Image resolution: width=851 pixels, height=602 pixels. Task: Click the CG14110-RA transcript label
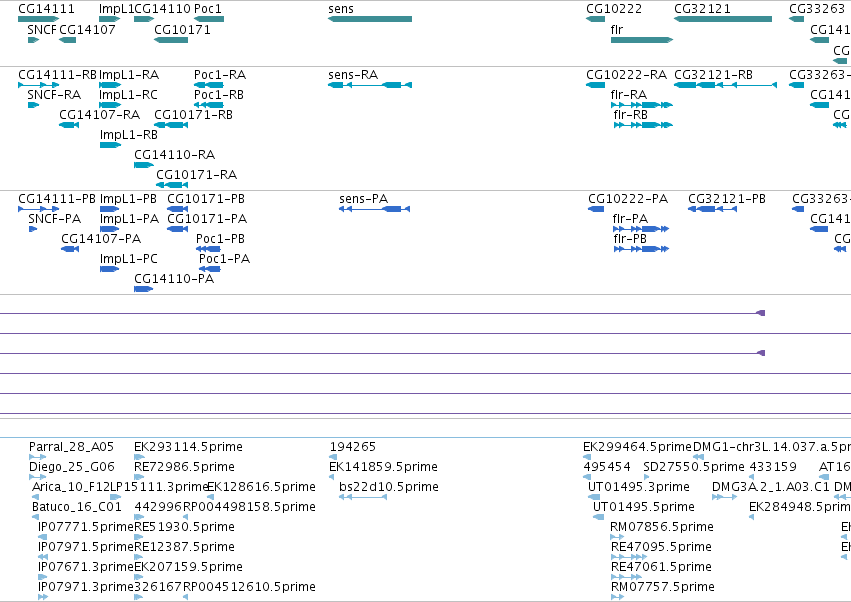(174, 155)
